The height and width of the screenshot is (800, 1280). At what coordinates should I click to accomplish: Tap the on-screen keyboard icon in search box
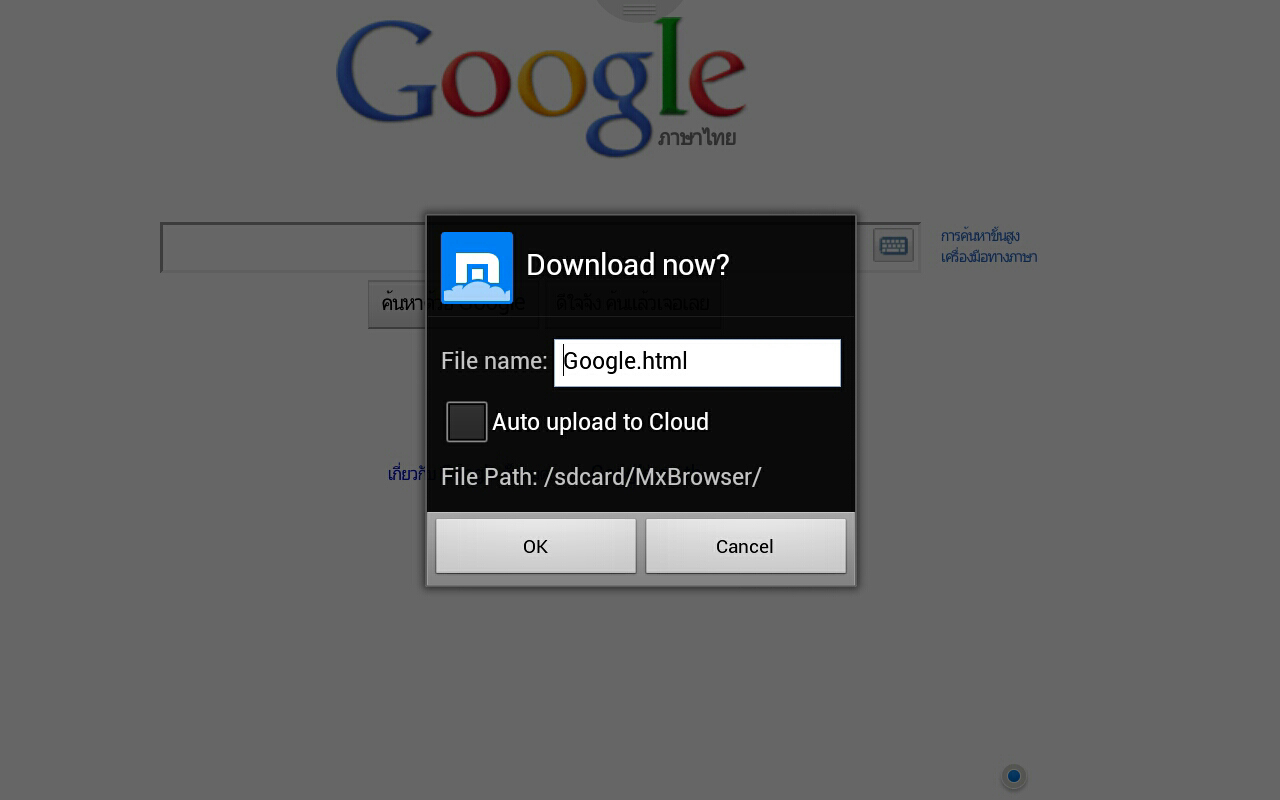[x=893, y=245]
